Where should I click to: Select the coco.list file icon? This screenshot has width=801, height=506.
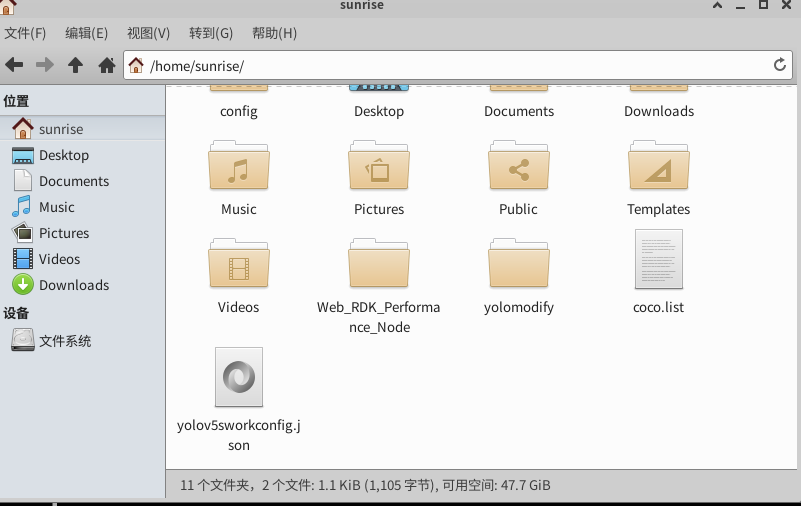(658, 259)
